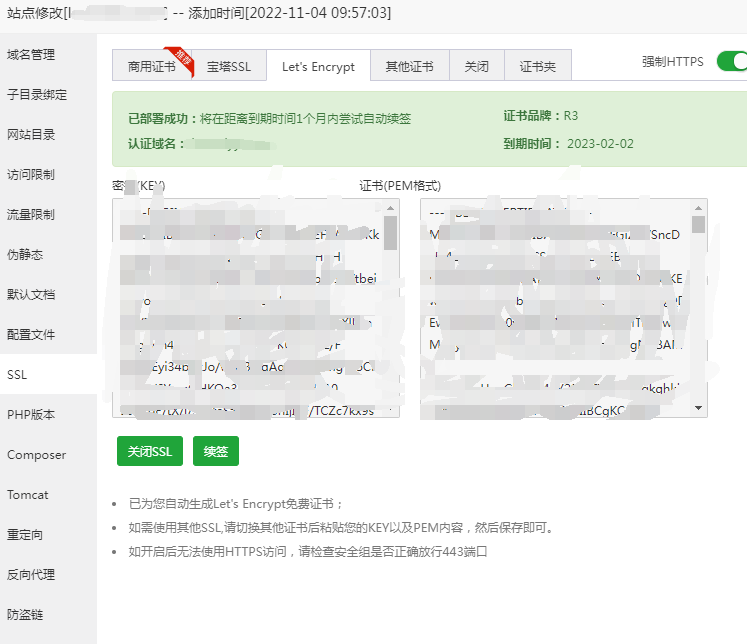This screenshot has width=747, height=644.
Task: Switch to 其他证书 tab
Action: [410, 66]
